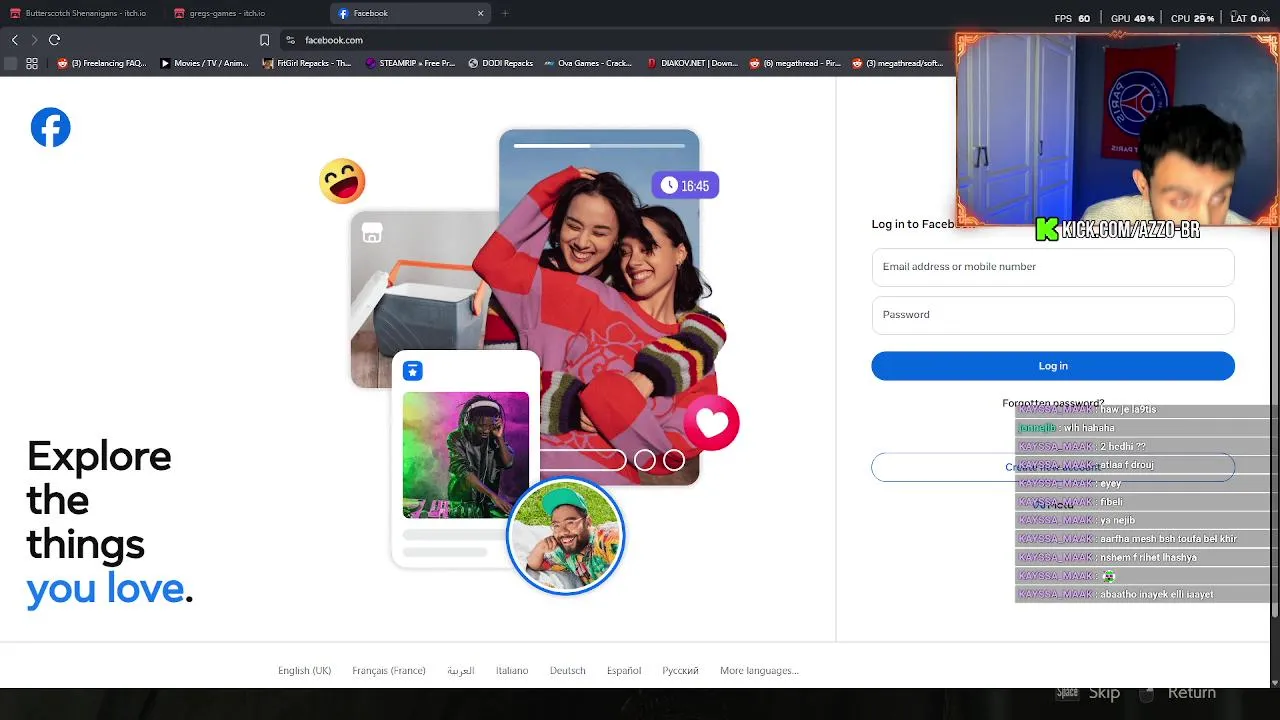Image resolution: width=1280 pixels, height=720 pixels.
Task: Click the laughing emoji in the illustration
Action: (342, 181)
